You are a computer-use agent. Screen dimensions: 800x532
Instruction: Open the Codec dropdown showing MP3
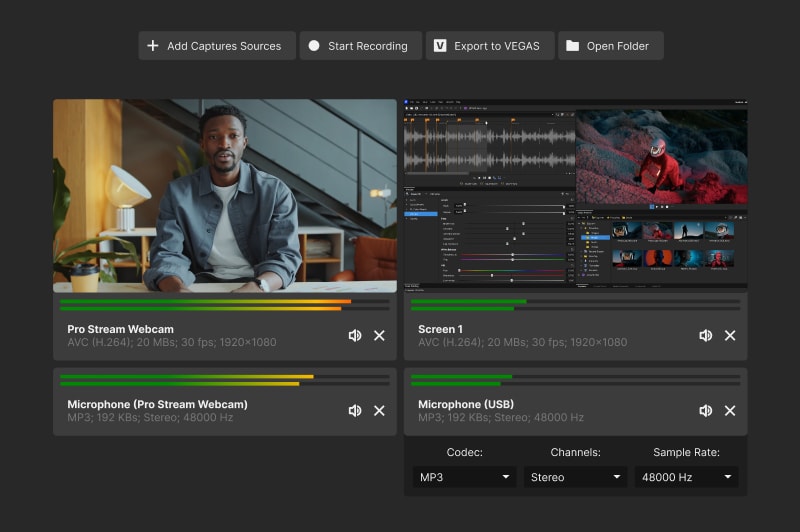(465, 477)
